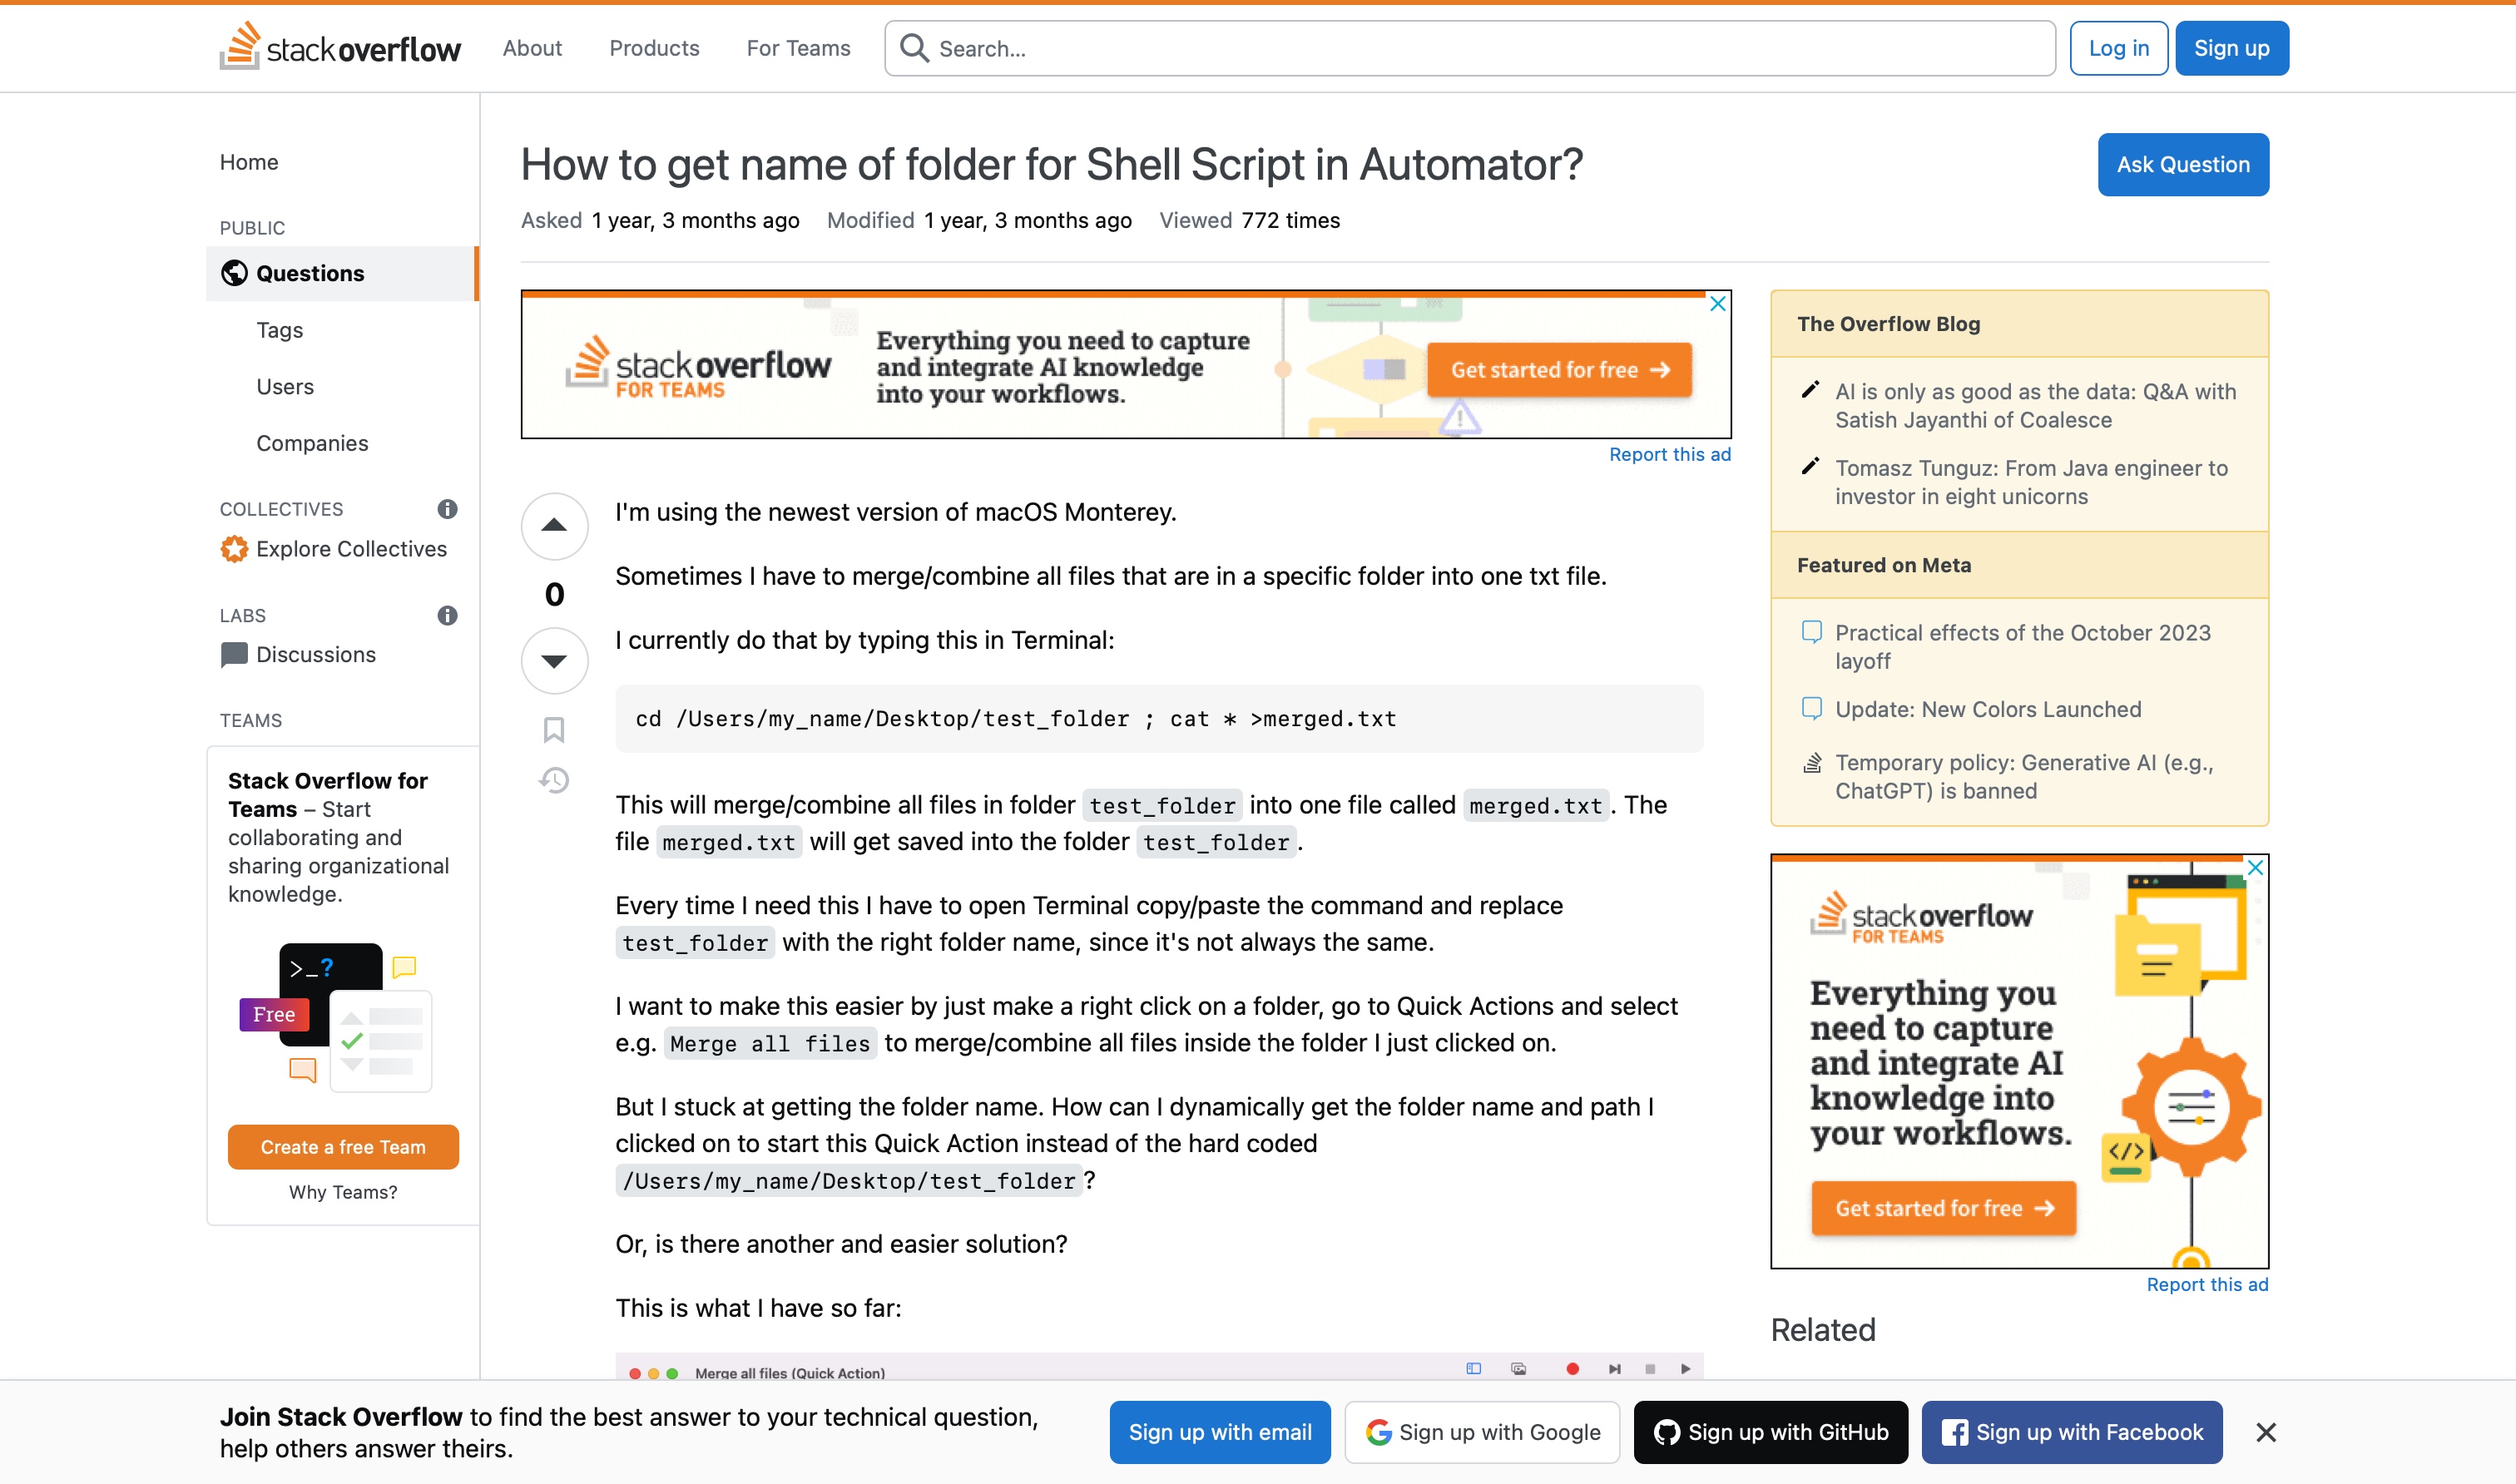2516x1484 pixels.
Task: Open the 'Update: New Colors Launched' meta post
Action: click(x=1987, y=709)
